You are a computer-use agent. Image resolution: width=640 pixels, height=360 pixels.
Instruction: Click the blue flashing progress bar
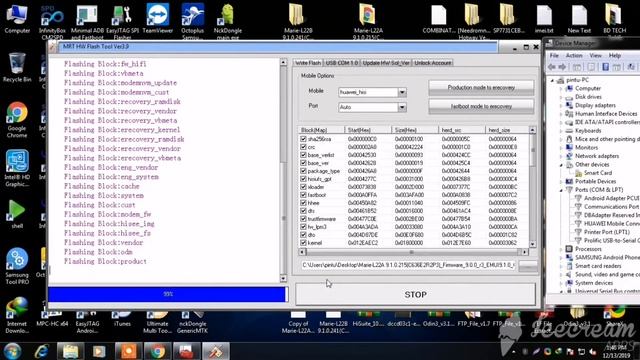(168, 294)
